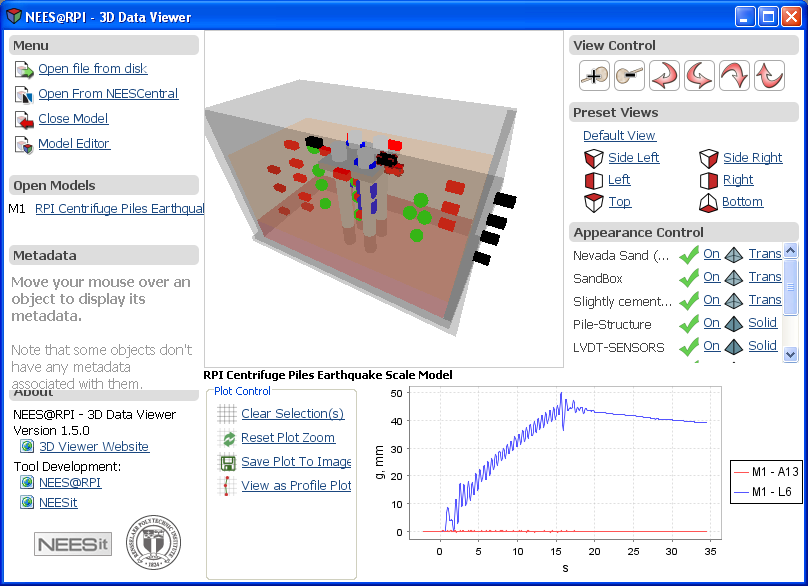The image size is (808, 586).
Task: Click the Slightly cemented layer triangle icon
Action: (x=734, y=300)
